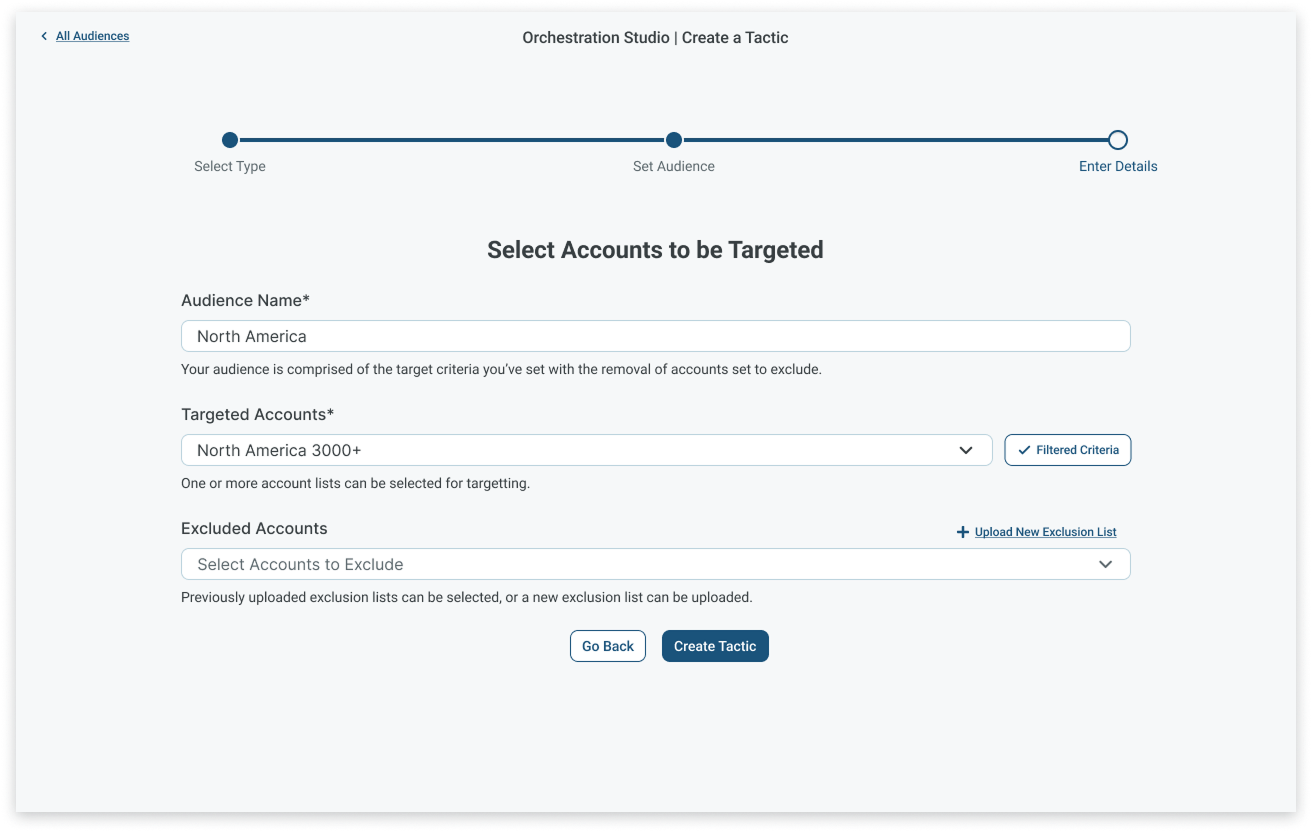The height and width of the screenshot is (832, 1312).
Task: Click the Filtered Criteria button
Action: (1068, 450)
